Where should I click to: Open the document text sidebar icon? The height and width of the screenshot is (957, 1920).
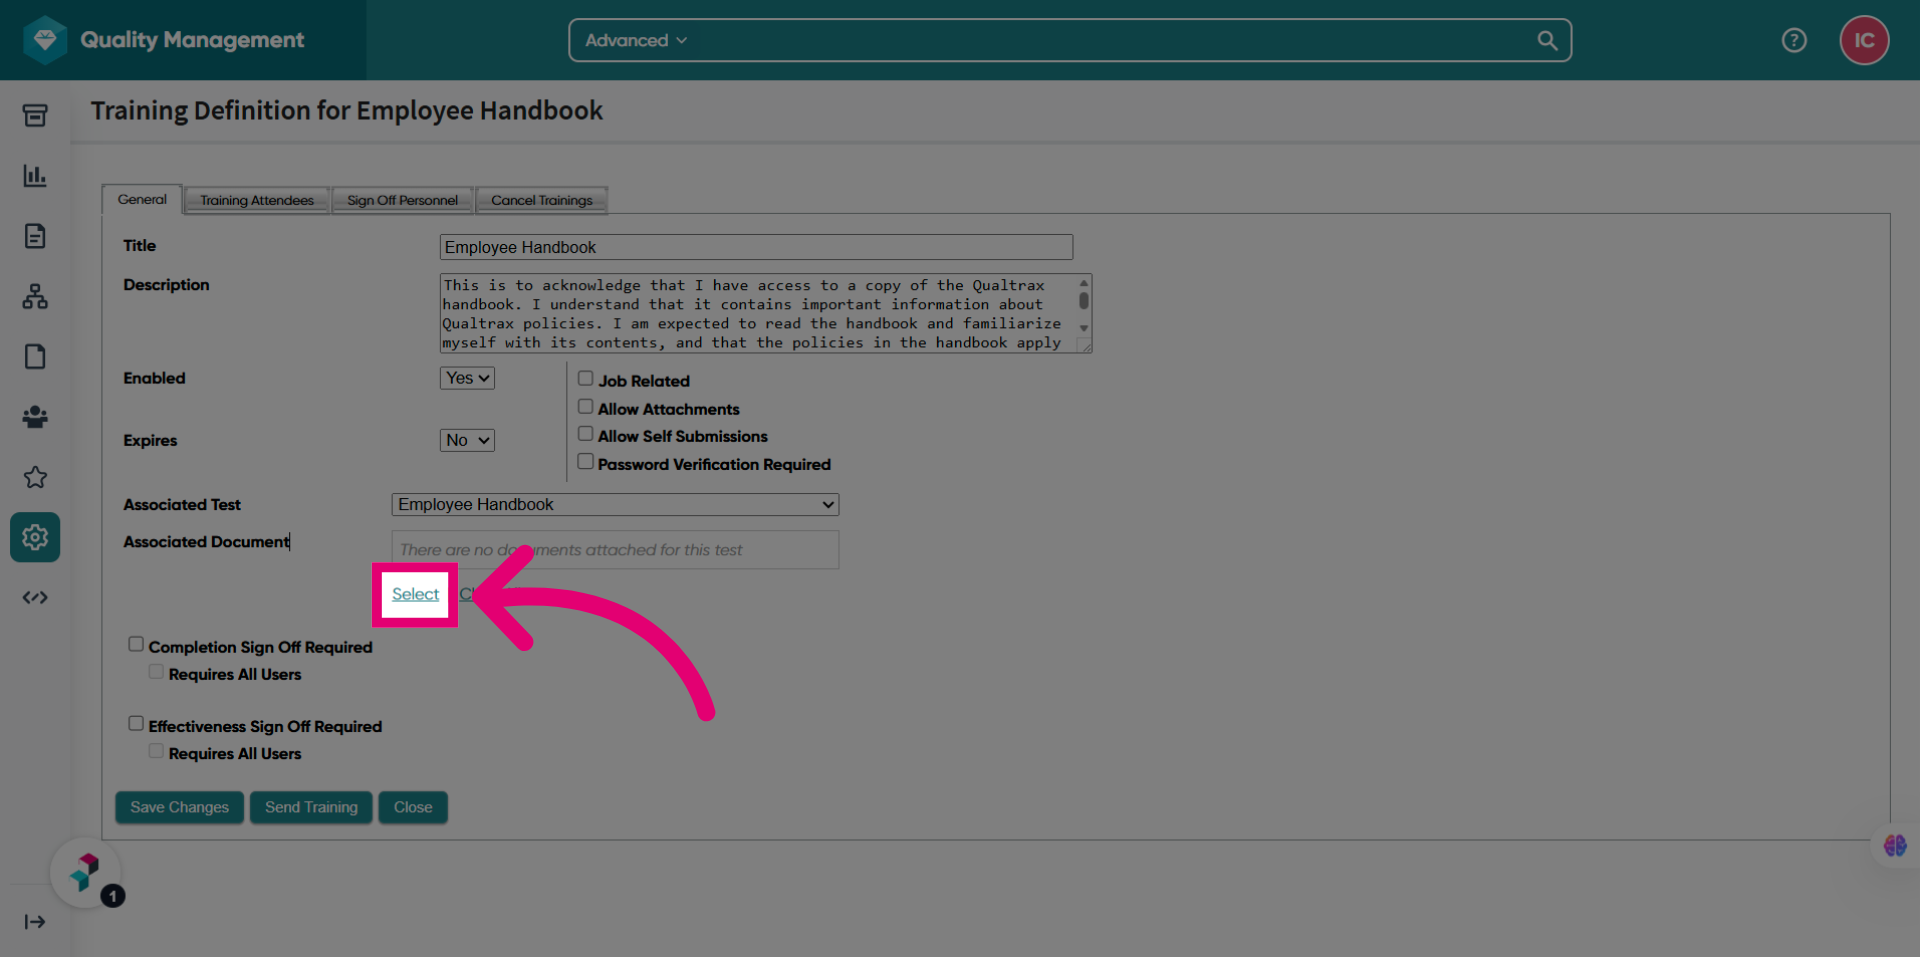[x=35, y=236]
